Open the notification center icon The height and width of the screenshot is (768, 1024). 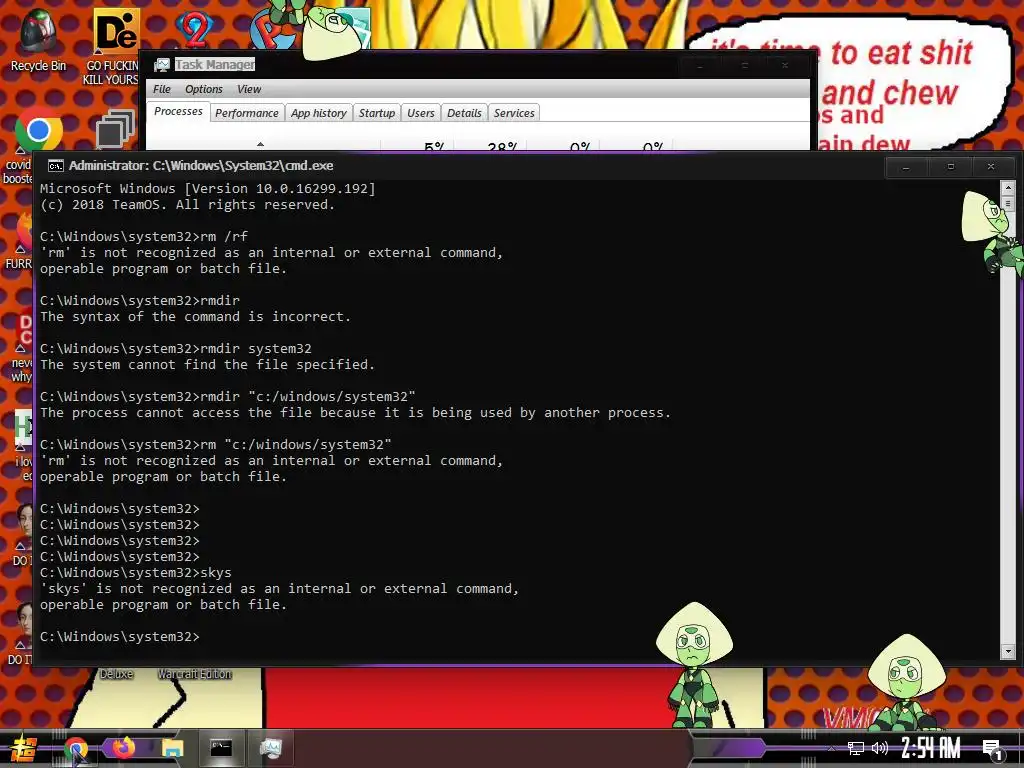pyautogui.click(x=992, y=749)
